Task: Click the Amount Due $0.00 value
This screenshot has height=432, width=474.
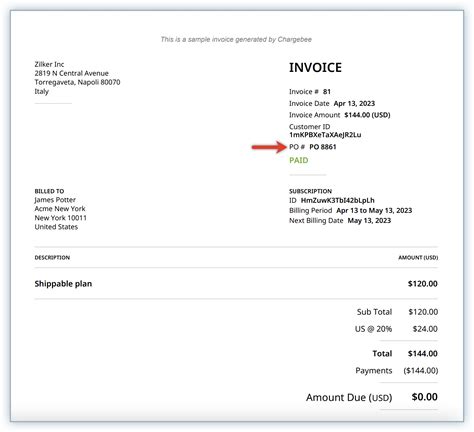Action: coord(424,397)
